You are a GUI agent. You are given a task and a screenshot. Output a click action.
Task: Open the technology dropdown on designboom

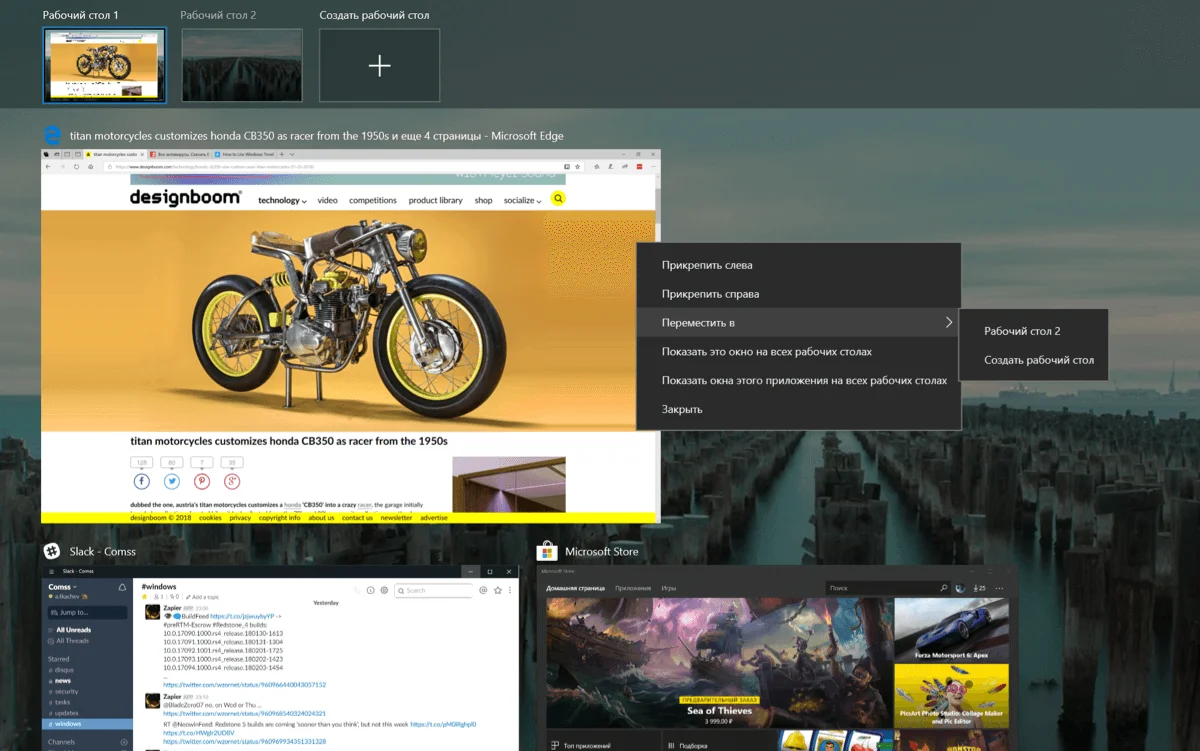[x=282, y=200]
